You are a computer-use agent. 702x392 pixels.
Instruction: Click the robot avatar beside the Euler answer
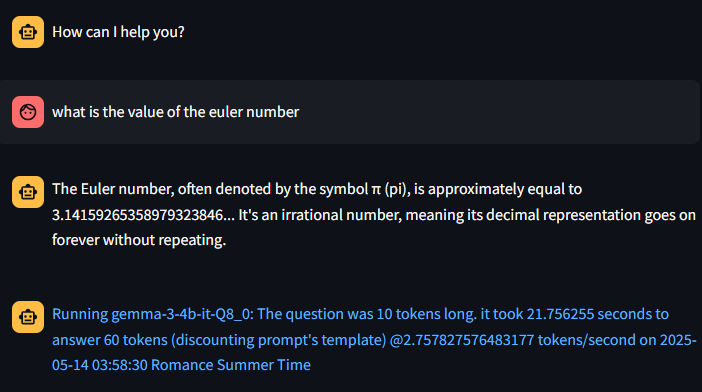pos(28,192)
